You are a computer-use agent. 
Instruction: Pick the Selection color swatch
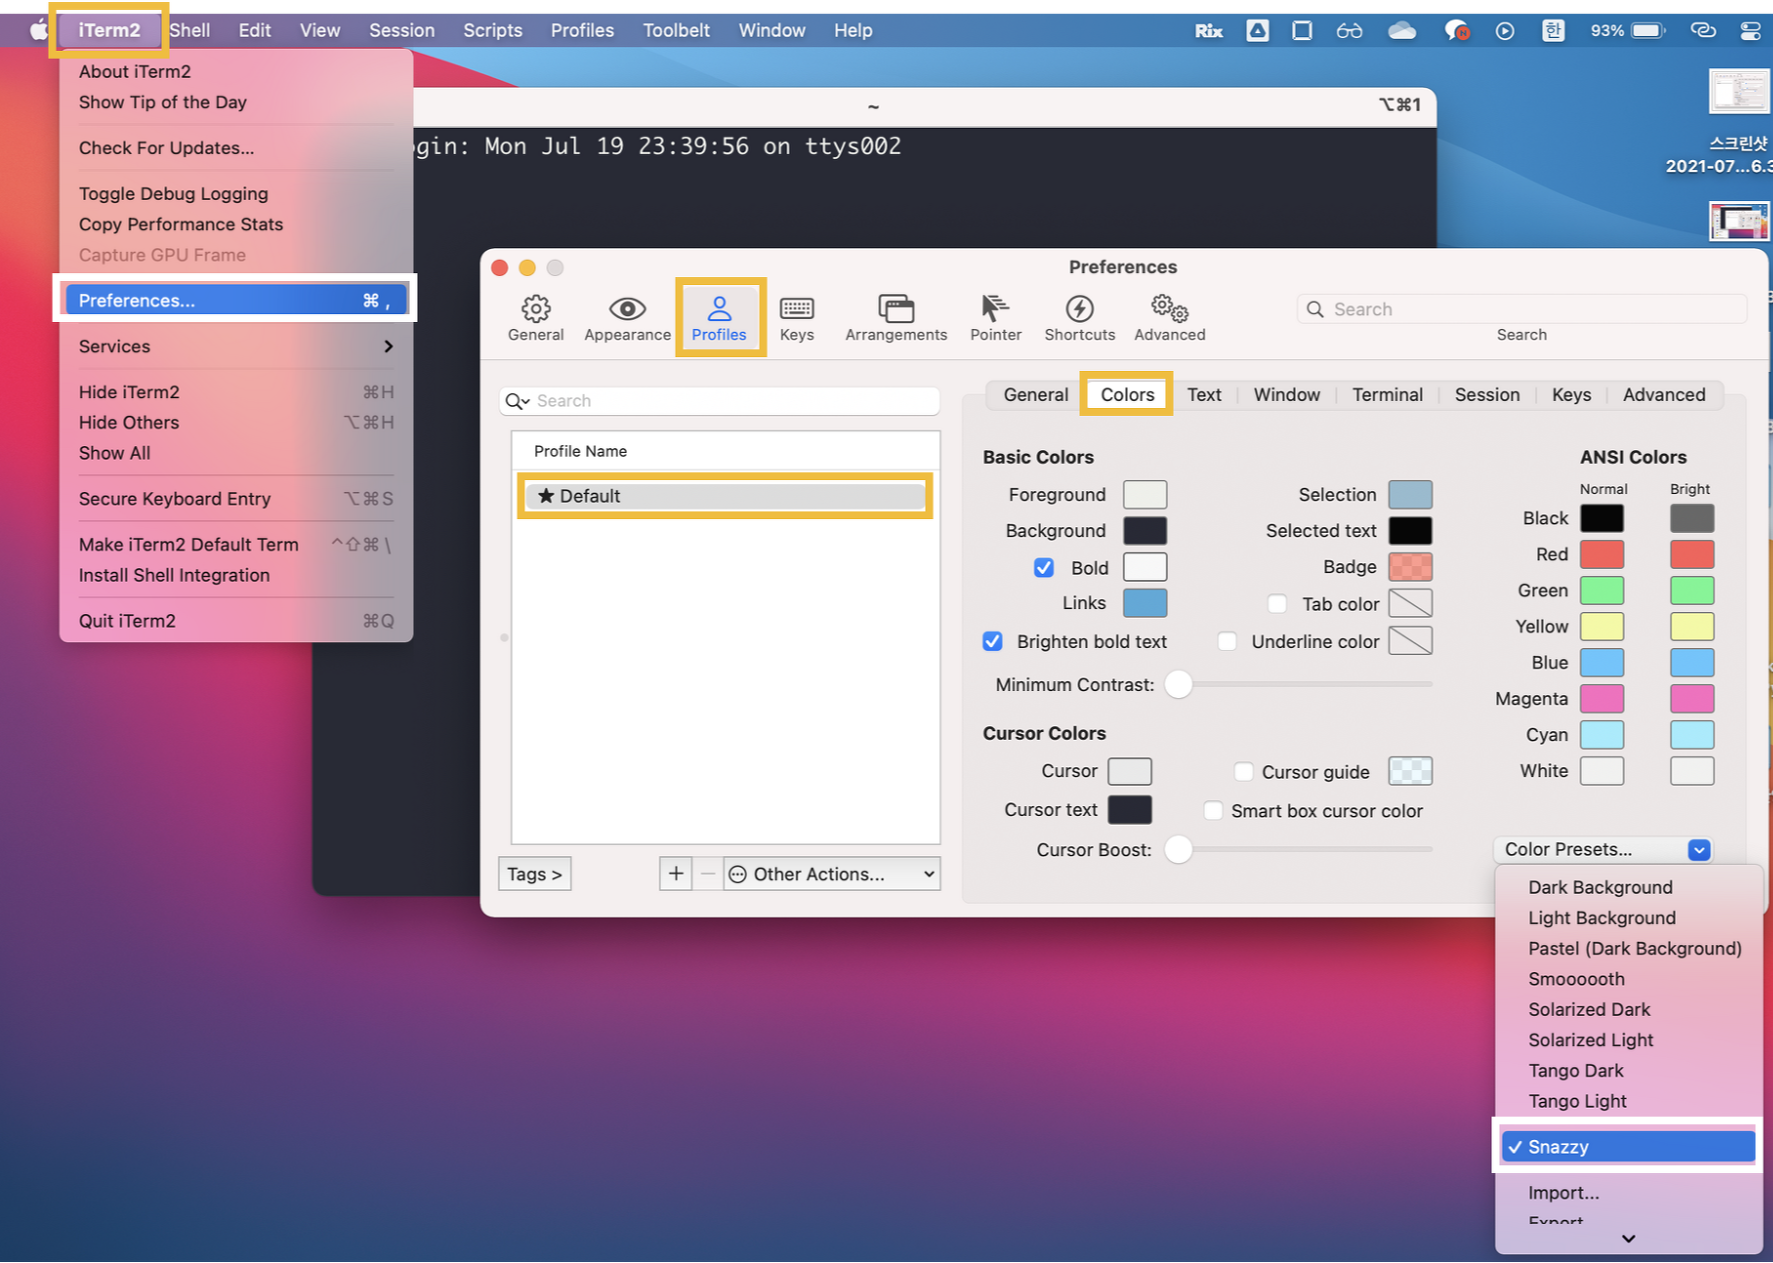(1410, 495)
